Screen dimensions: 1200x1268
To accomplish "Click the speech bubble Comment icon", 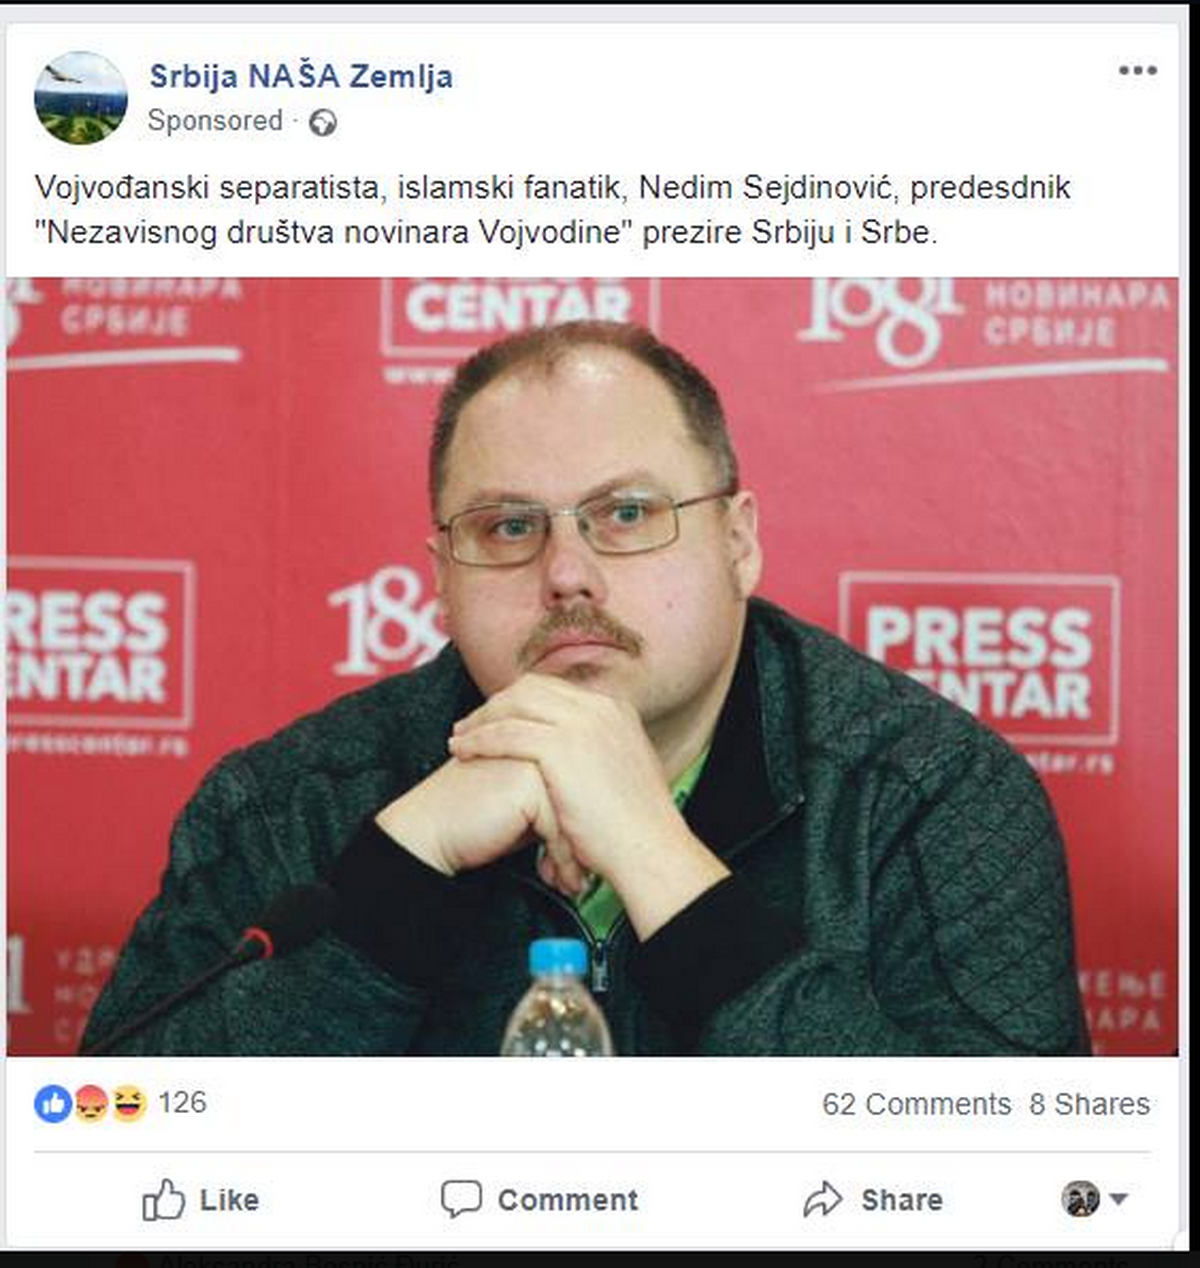I will [461, 1198].
